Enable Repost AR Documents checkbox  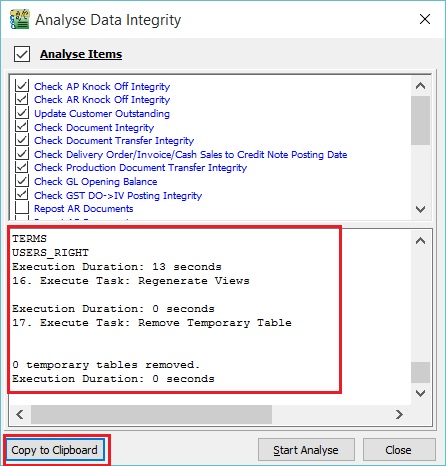tap(22, 208)
